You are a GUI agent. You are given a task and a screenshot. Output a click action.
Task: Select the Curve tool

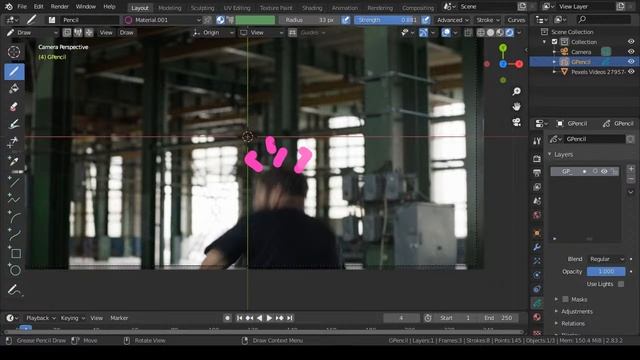(x=14, y=236)
